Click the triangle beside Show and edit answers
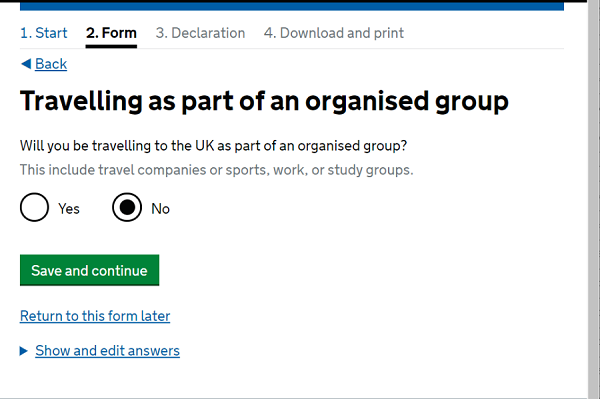The image size is (600, 399). pyautogui.click(x=24, y=351)
